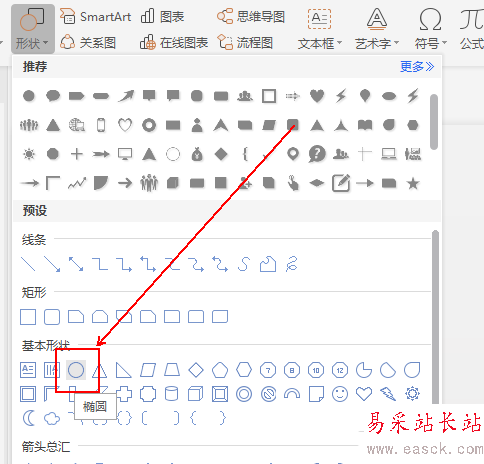Select the curve S line shape

pyautogui.click(x=244, y=264)
